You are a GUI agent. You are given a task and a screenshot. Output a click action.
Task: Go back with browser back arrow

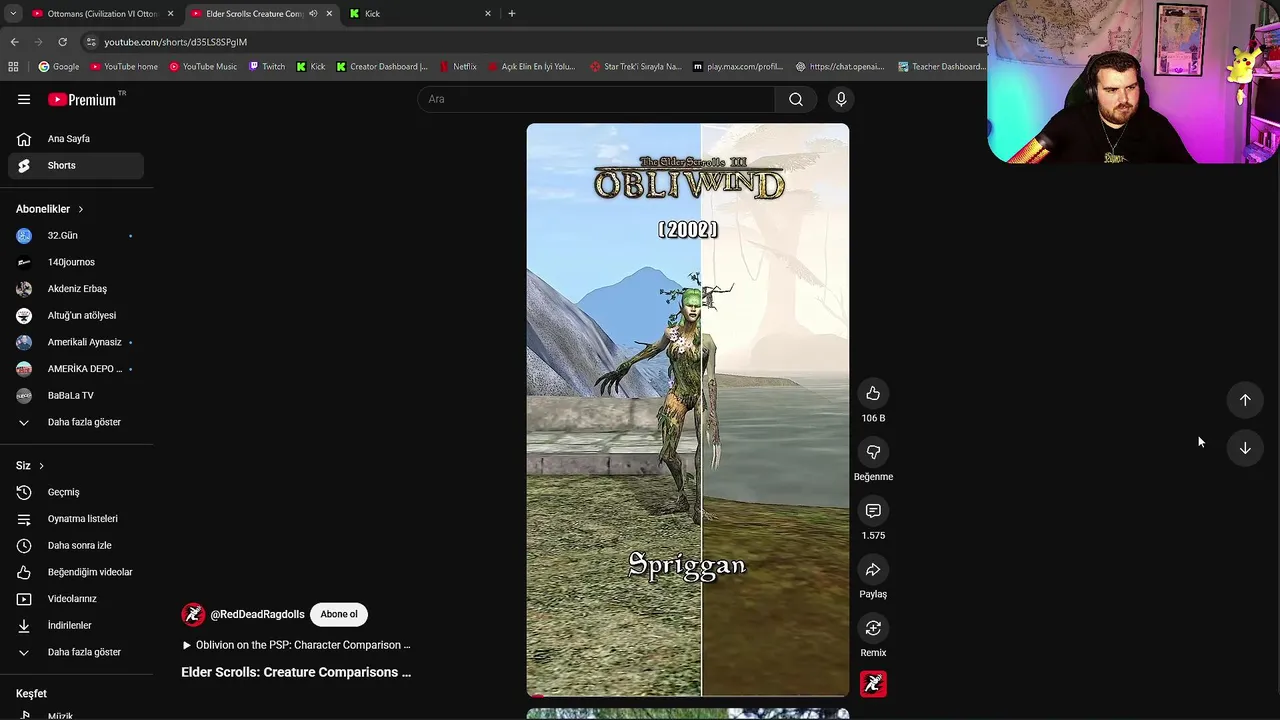[x=14, y=42]
